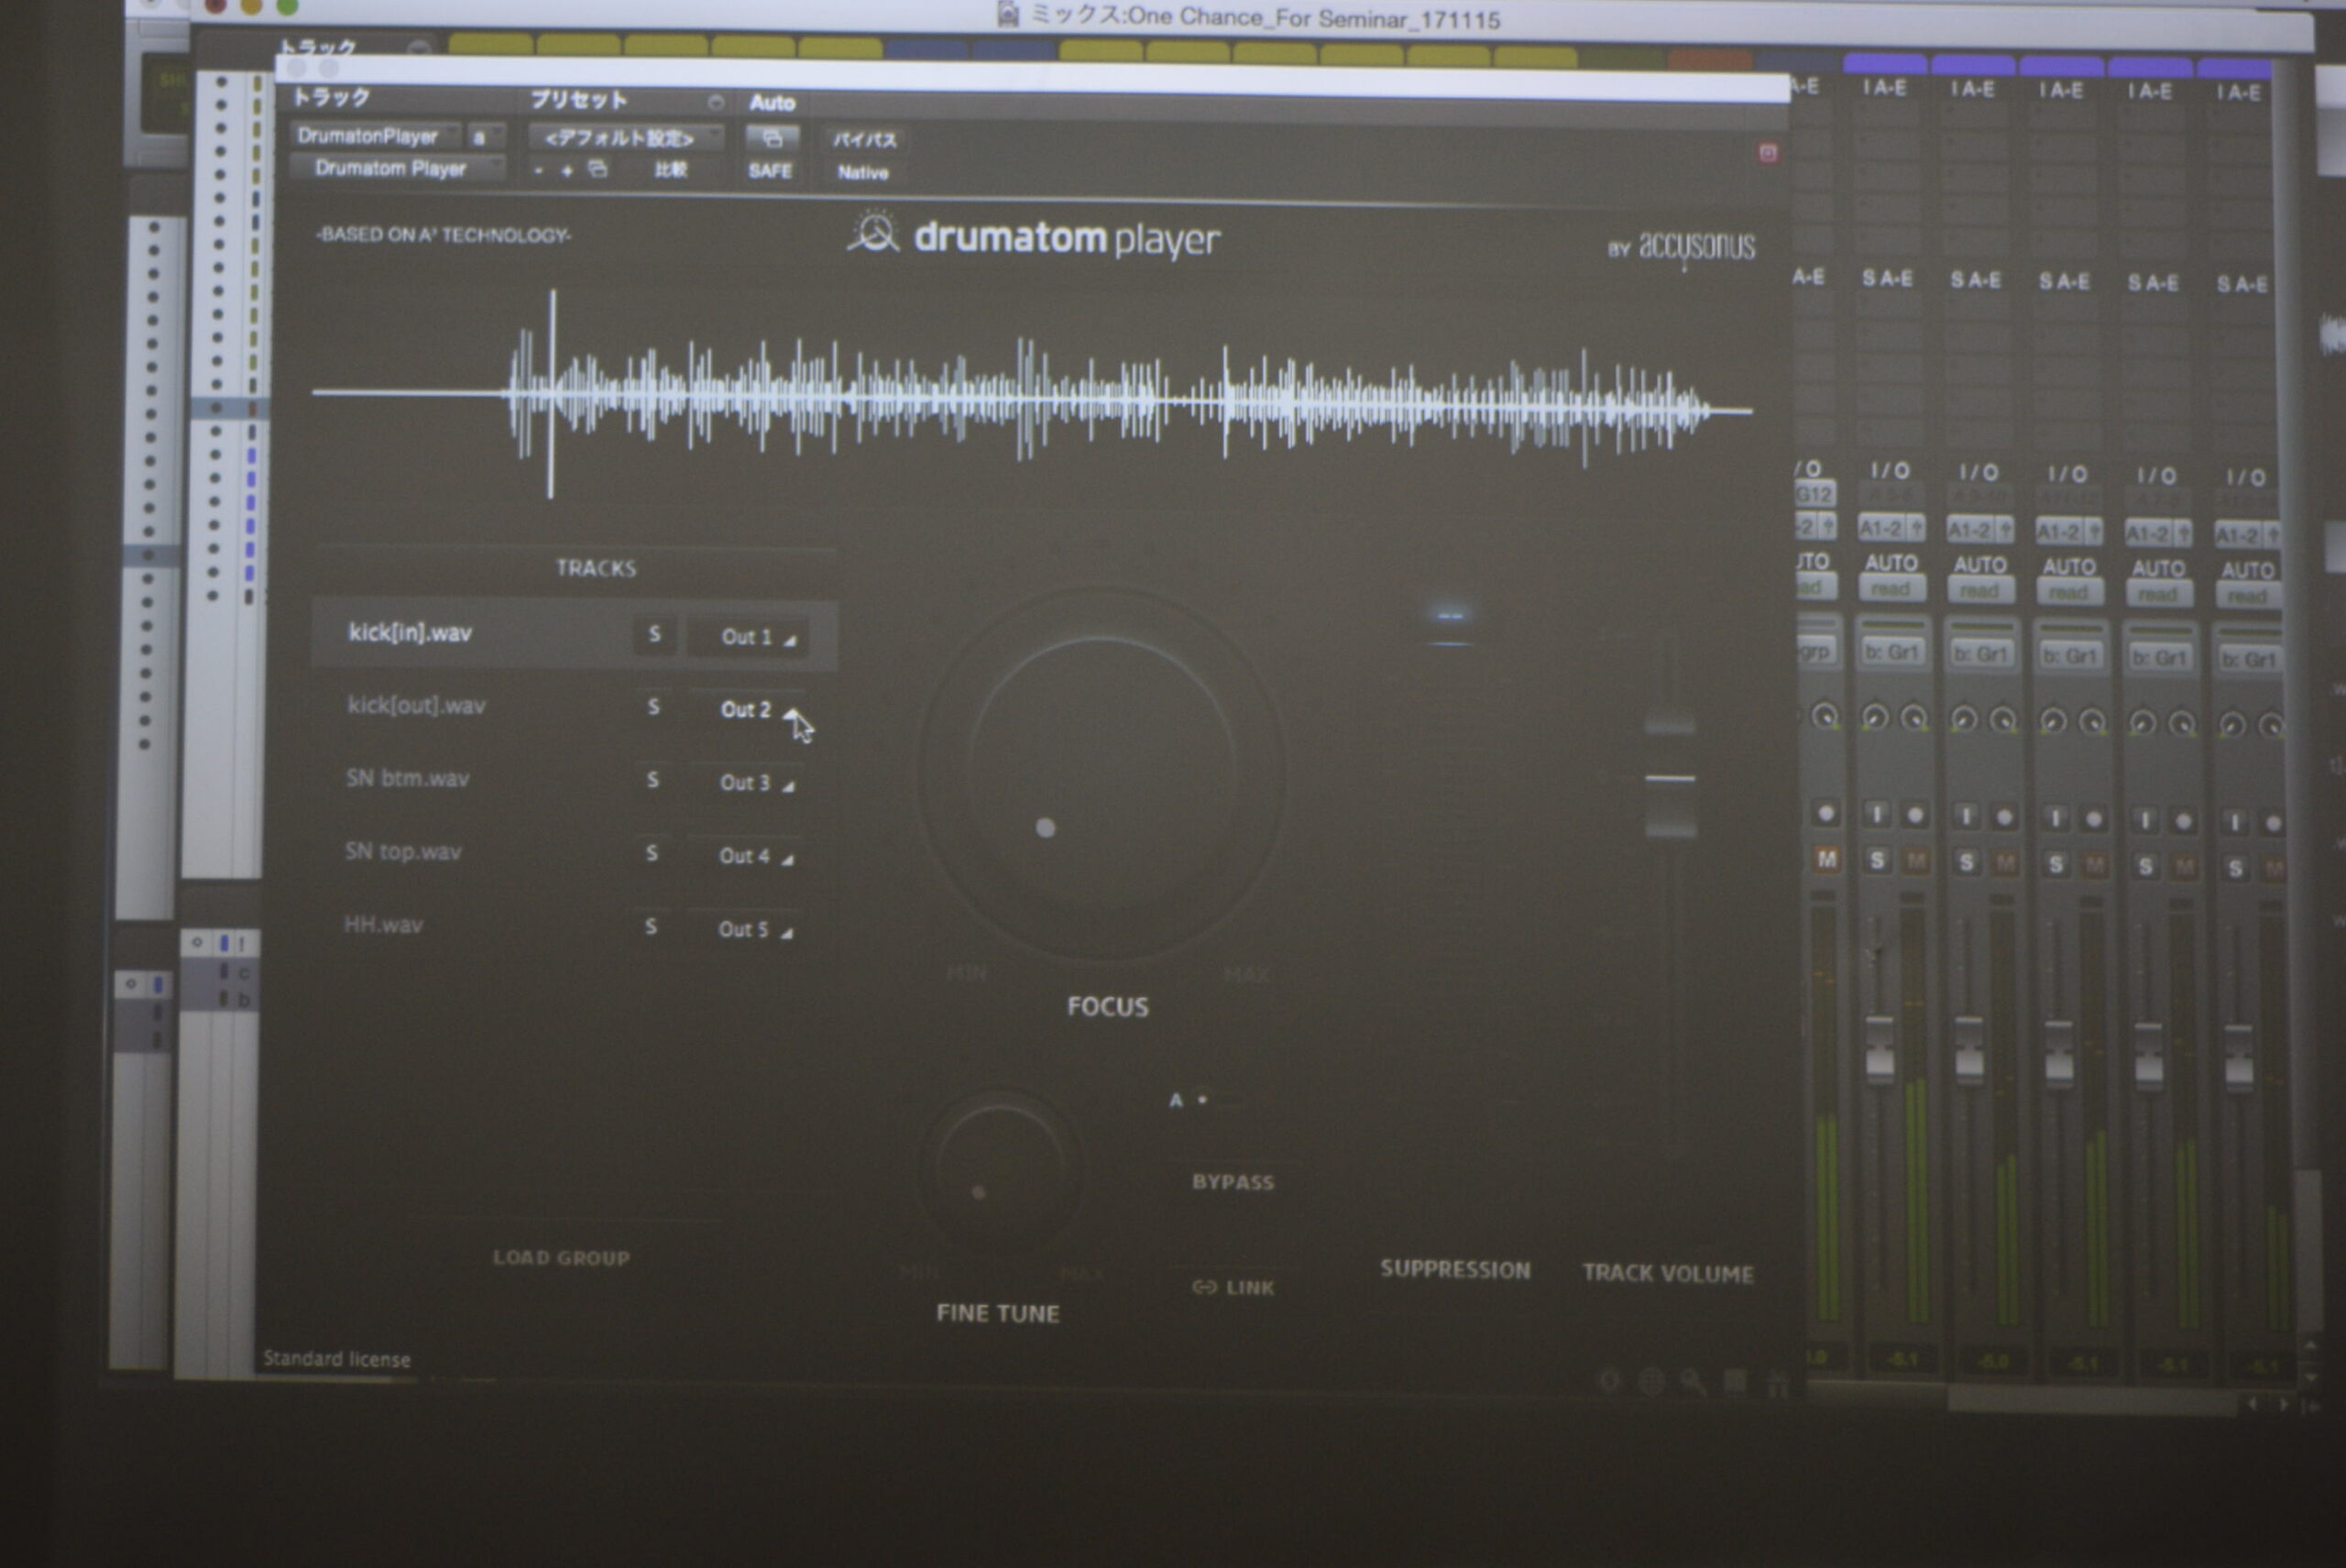Screen dimensions: 2346x1568
Task: Solo the HH.wav track
Action: point(651,927)
